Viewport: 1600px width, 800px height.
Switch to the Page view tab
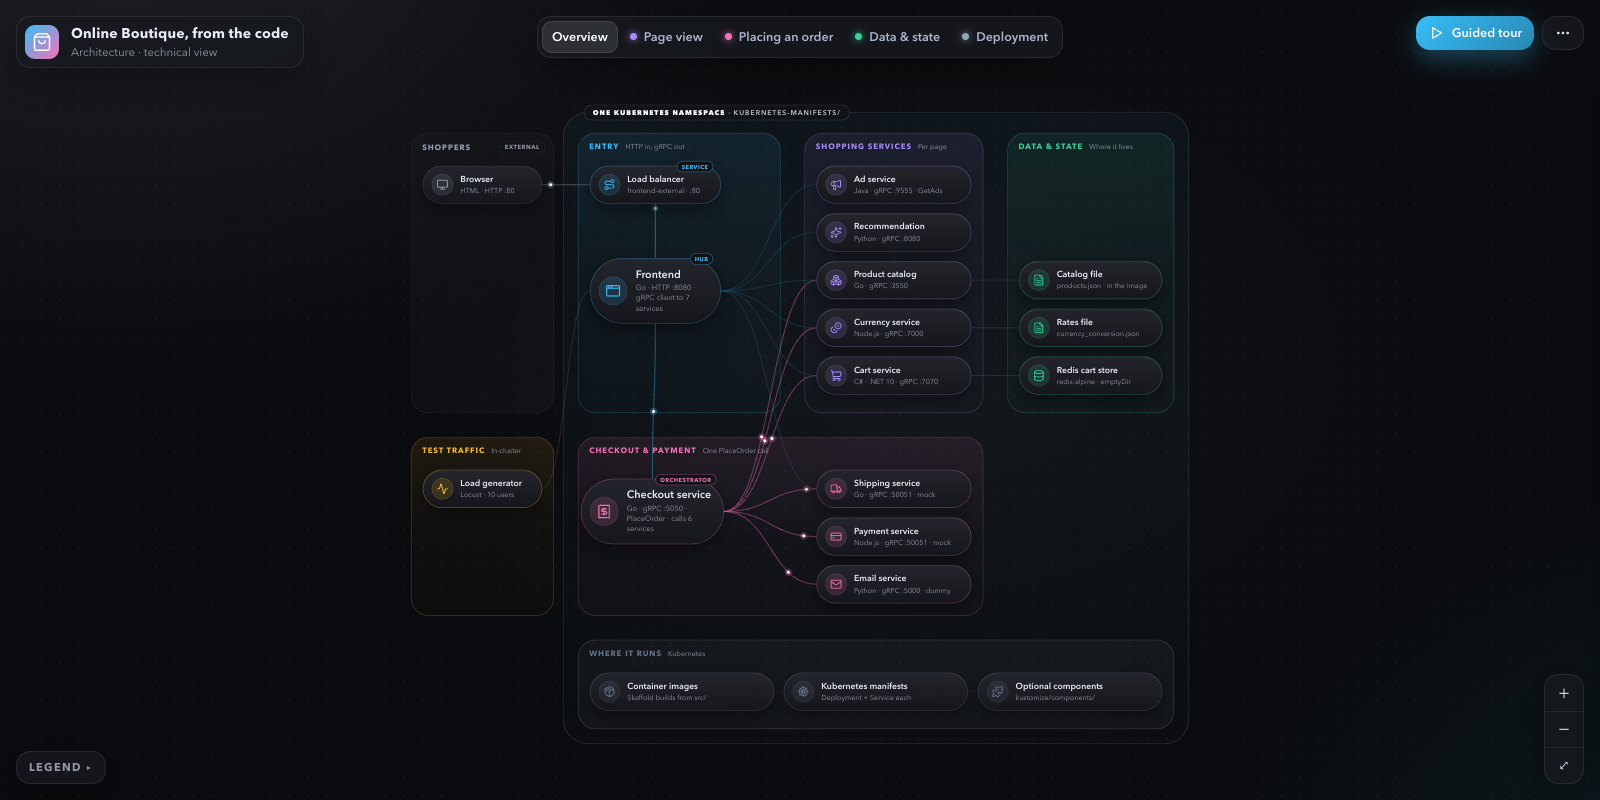[666, 37]
